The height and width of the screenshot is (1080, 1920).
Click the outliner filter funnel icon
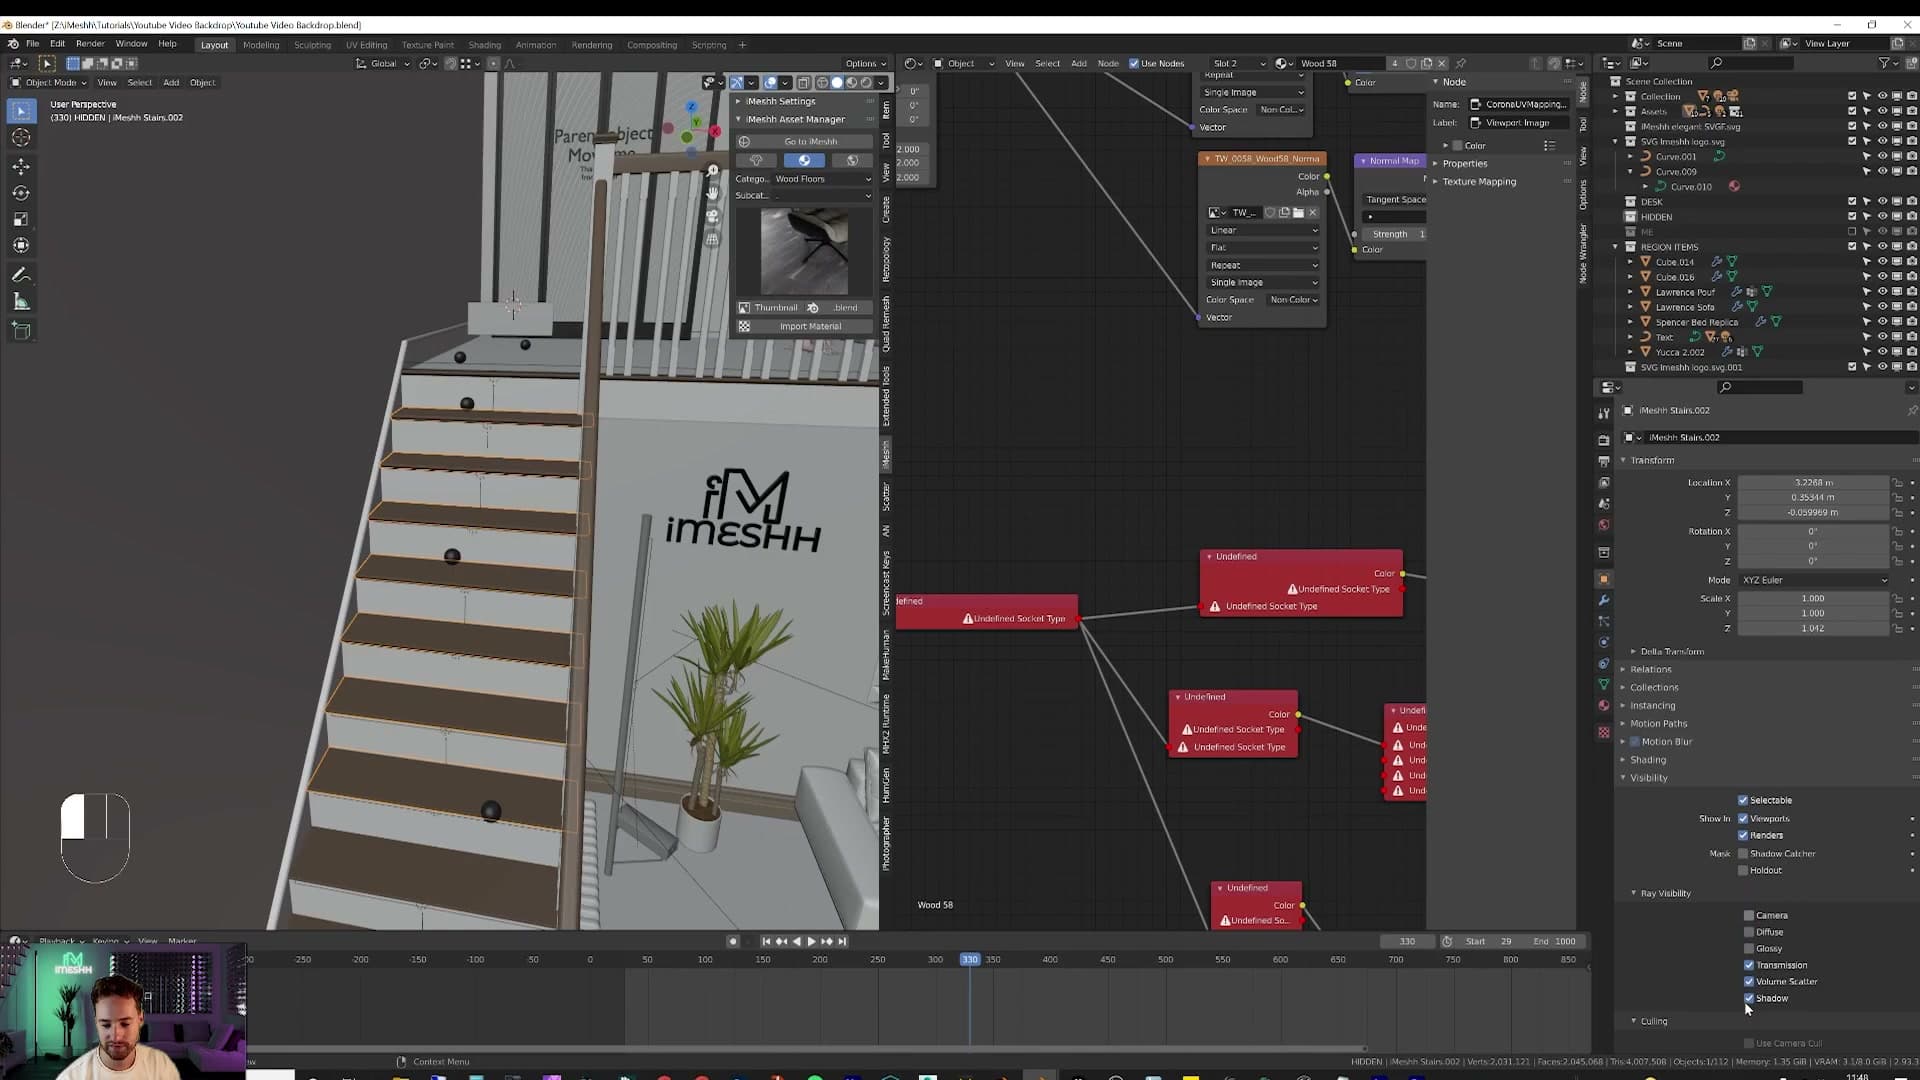(1884, 63)
